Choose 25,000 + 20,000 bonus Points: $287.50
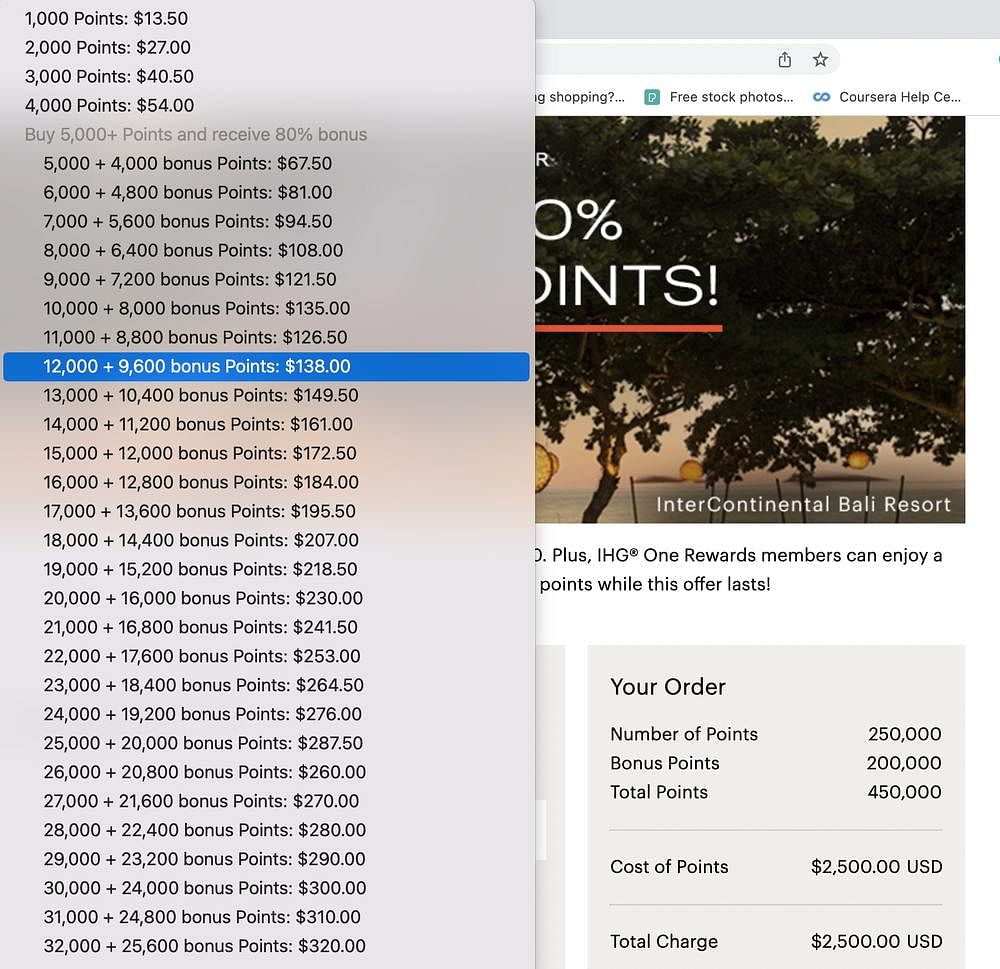The height and width of the screenshot is (969, 1000). [x=267, y=743]
